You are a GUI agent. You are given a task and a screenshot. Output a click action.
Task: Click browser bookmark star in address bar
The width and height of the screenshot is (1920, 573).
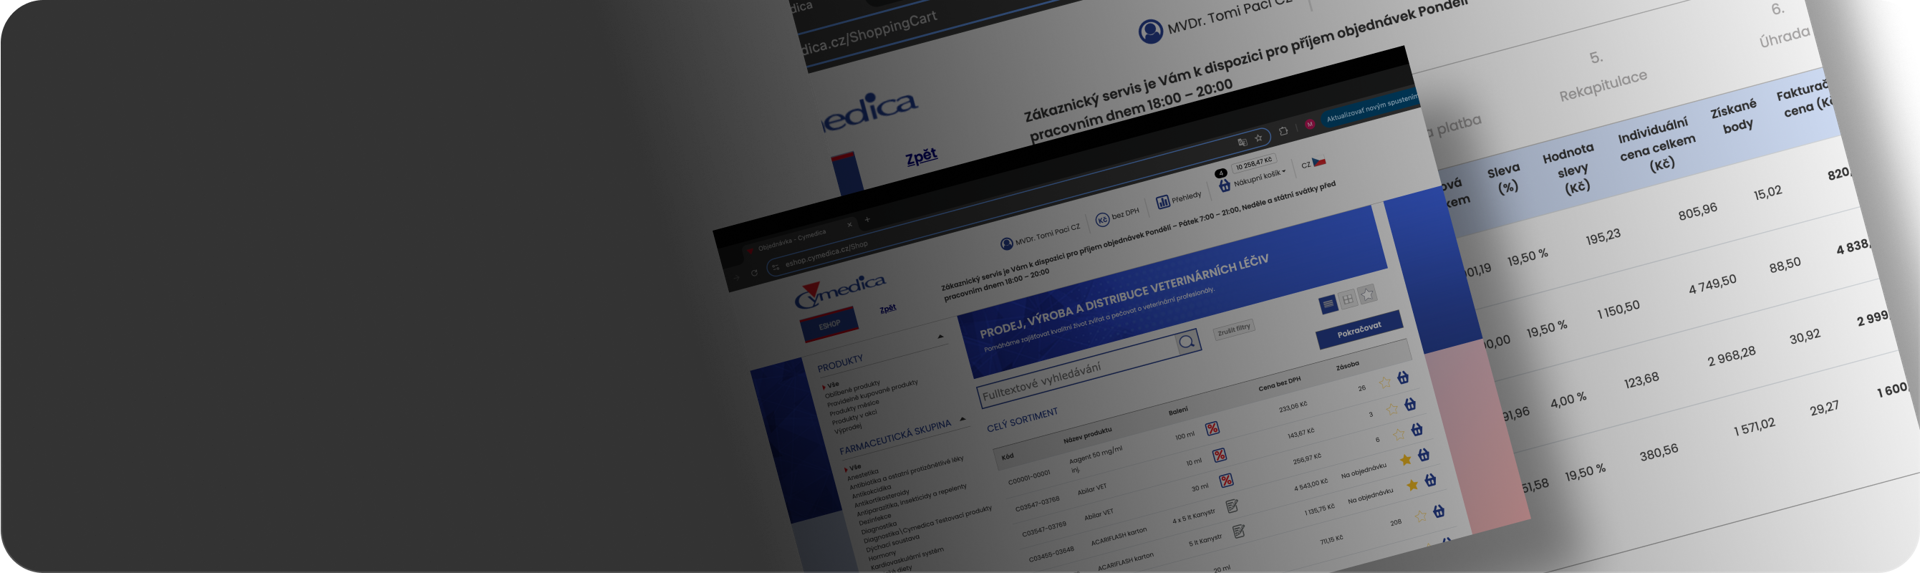(1259, 138)
